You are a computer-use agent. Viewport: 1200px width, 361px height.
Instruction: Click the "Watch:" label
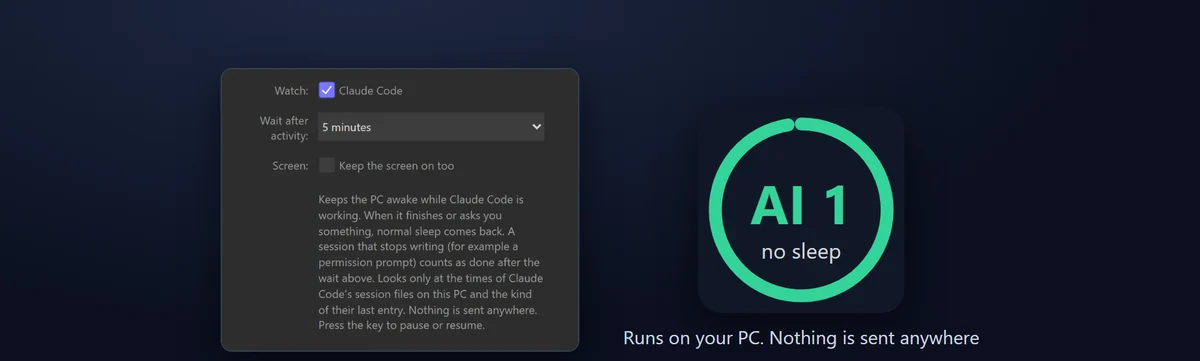(x=292, y=91)
